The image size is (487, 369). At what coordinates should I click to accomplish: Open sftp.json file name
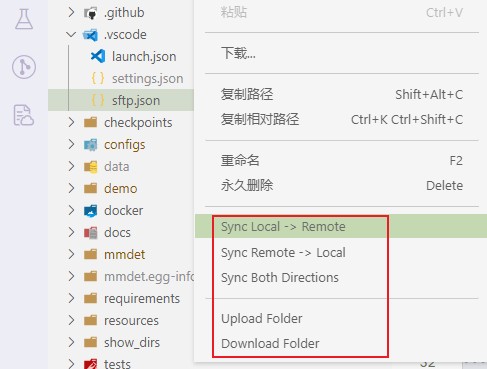[x=136, y=101]
